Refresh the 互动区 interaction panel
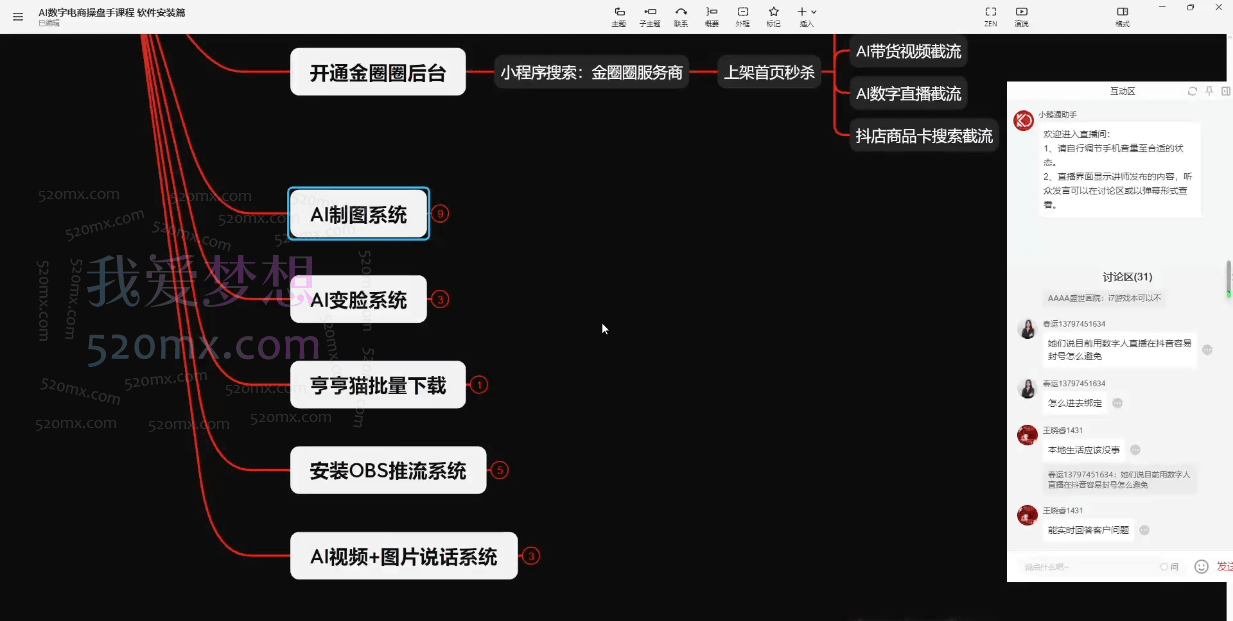Viewport: 1233px width, 621px height. click(x=1192, y=90)
